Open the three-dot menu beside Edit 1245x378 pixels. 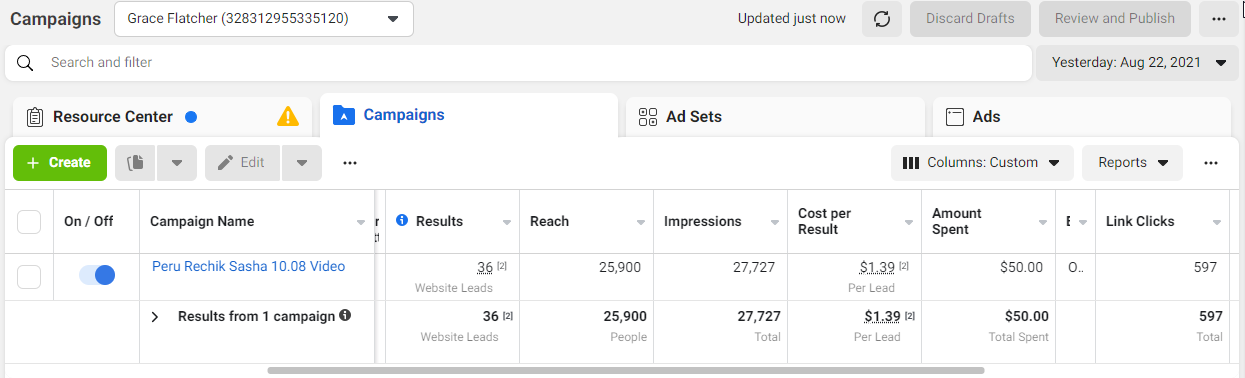(x=350, y=163)
